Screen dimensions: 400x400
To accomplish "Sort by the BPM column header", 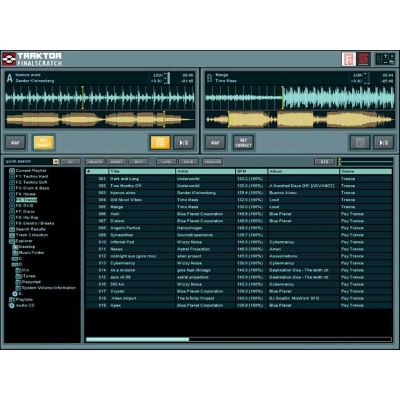I will [252, 171].
